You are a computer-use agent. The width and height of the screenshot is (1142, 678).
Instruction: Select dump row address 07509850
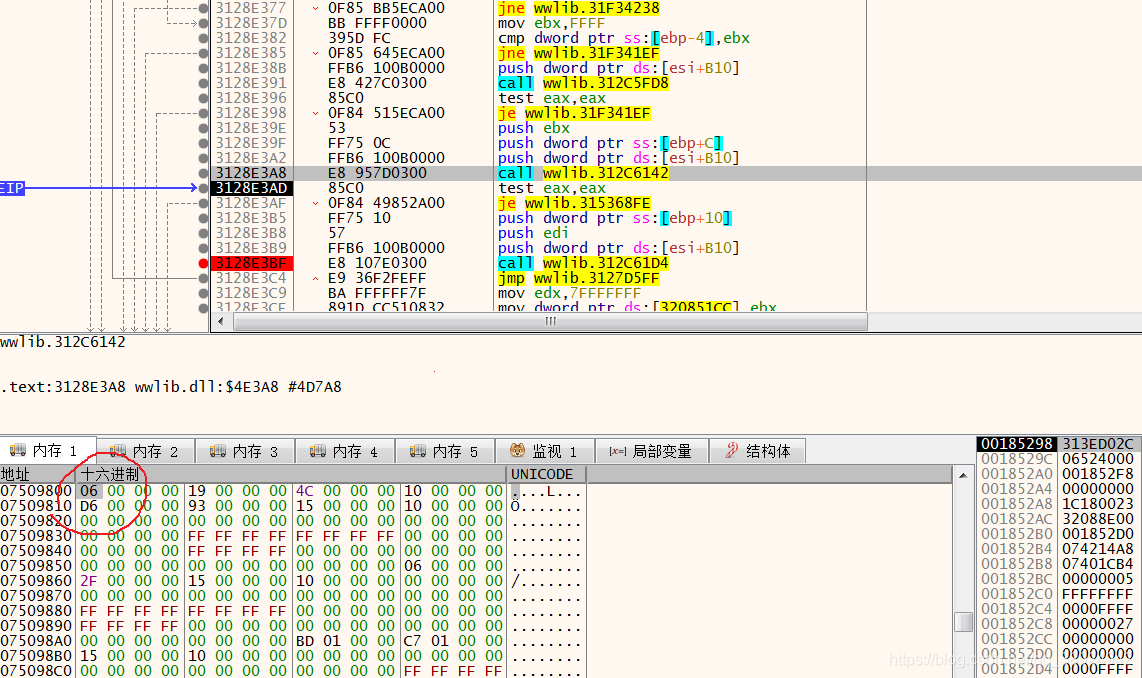point(36,566)
